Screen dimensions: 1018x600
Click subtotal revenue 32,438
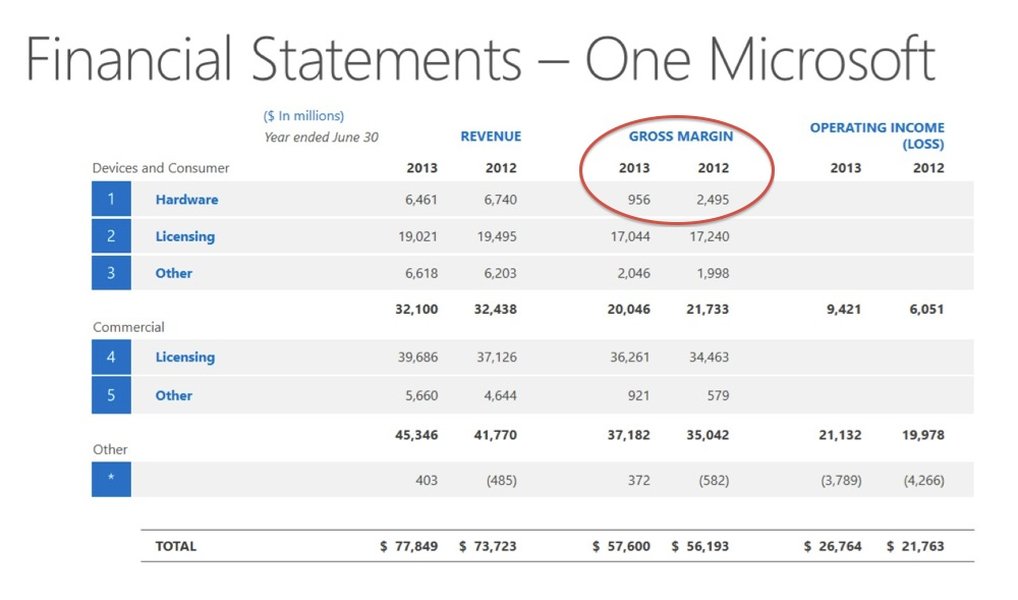pyautogui.click(x=495, y=309)
